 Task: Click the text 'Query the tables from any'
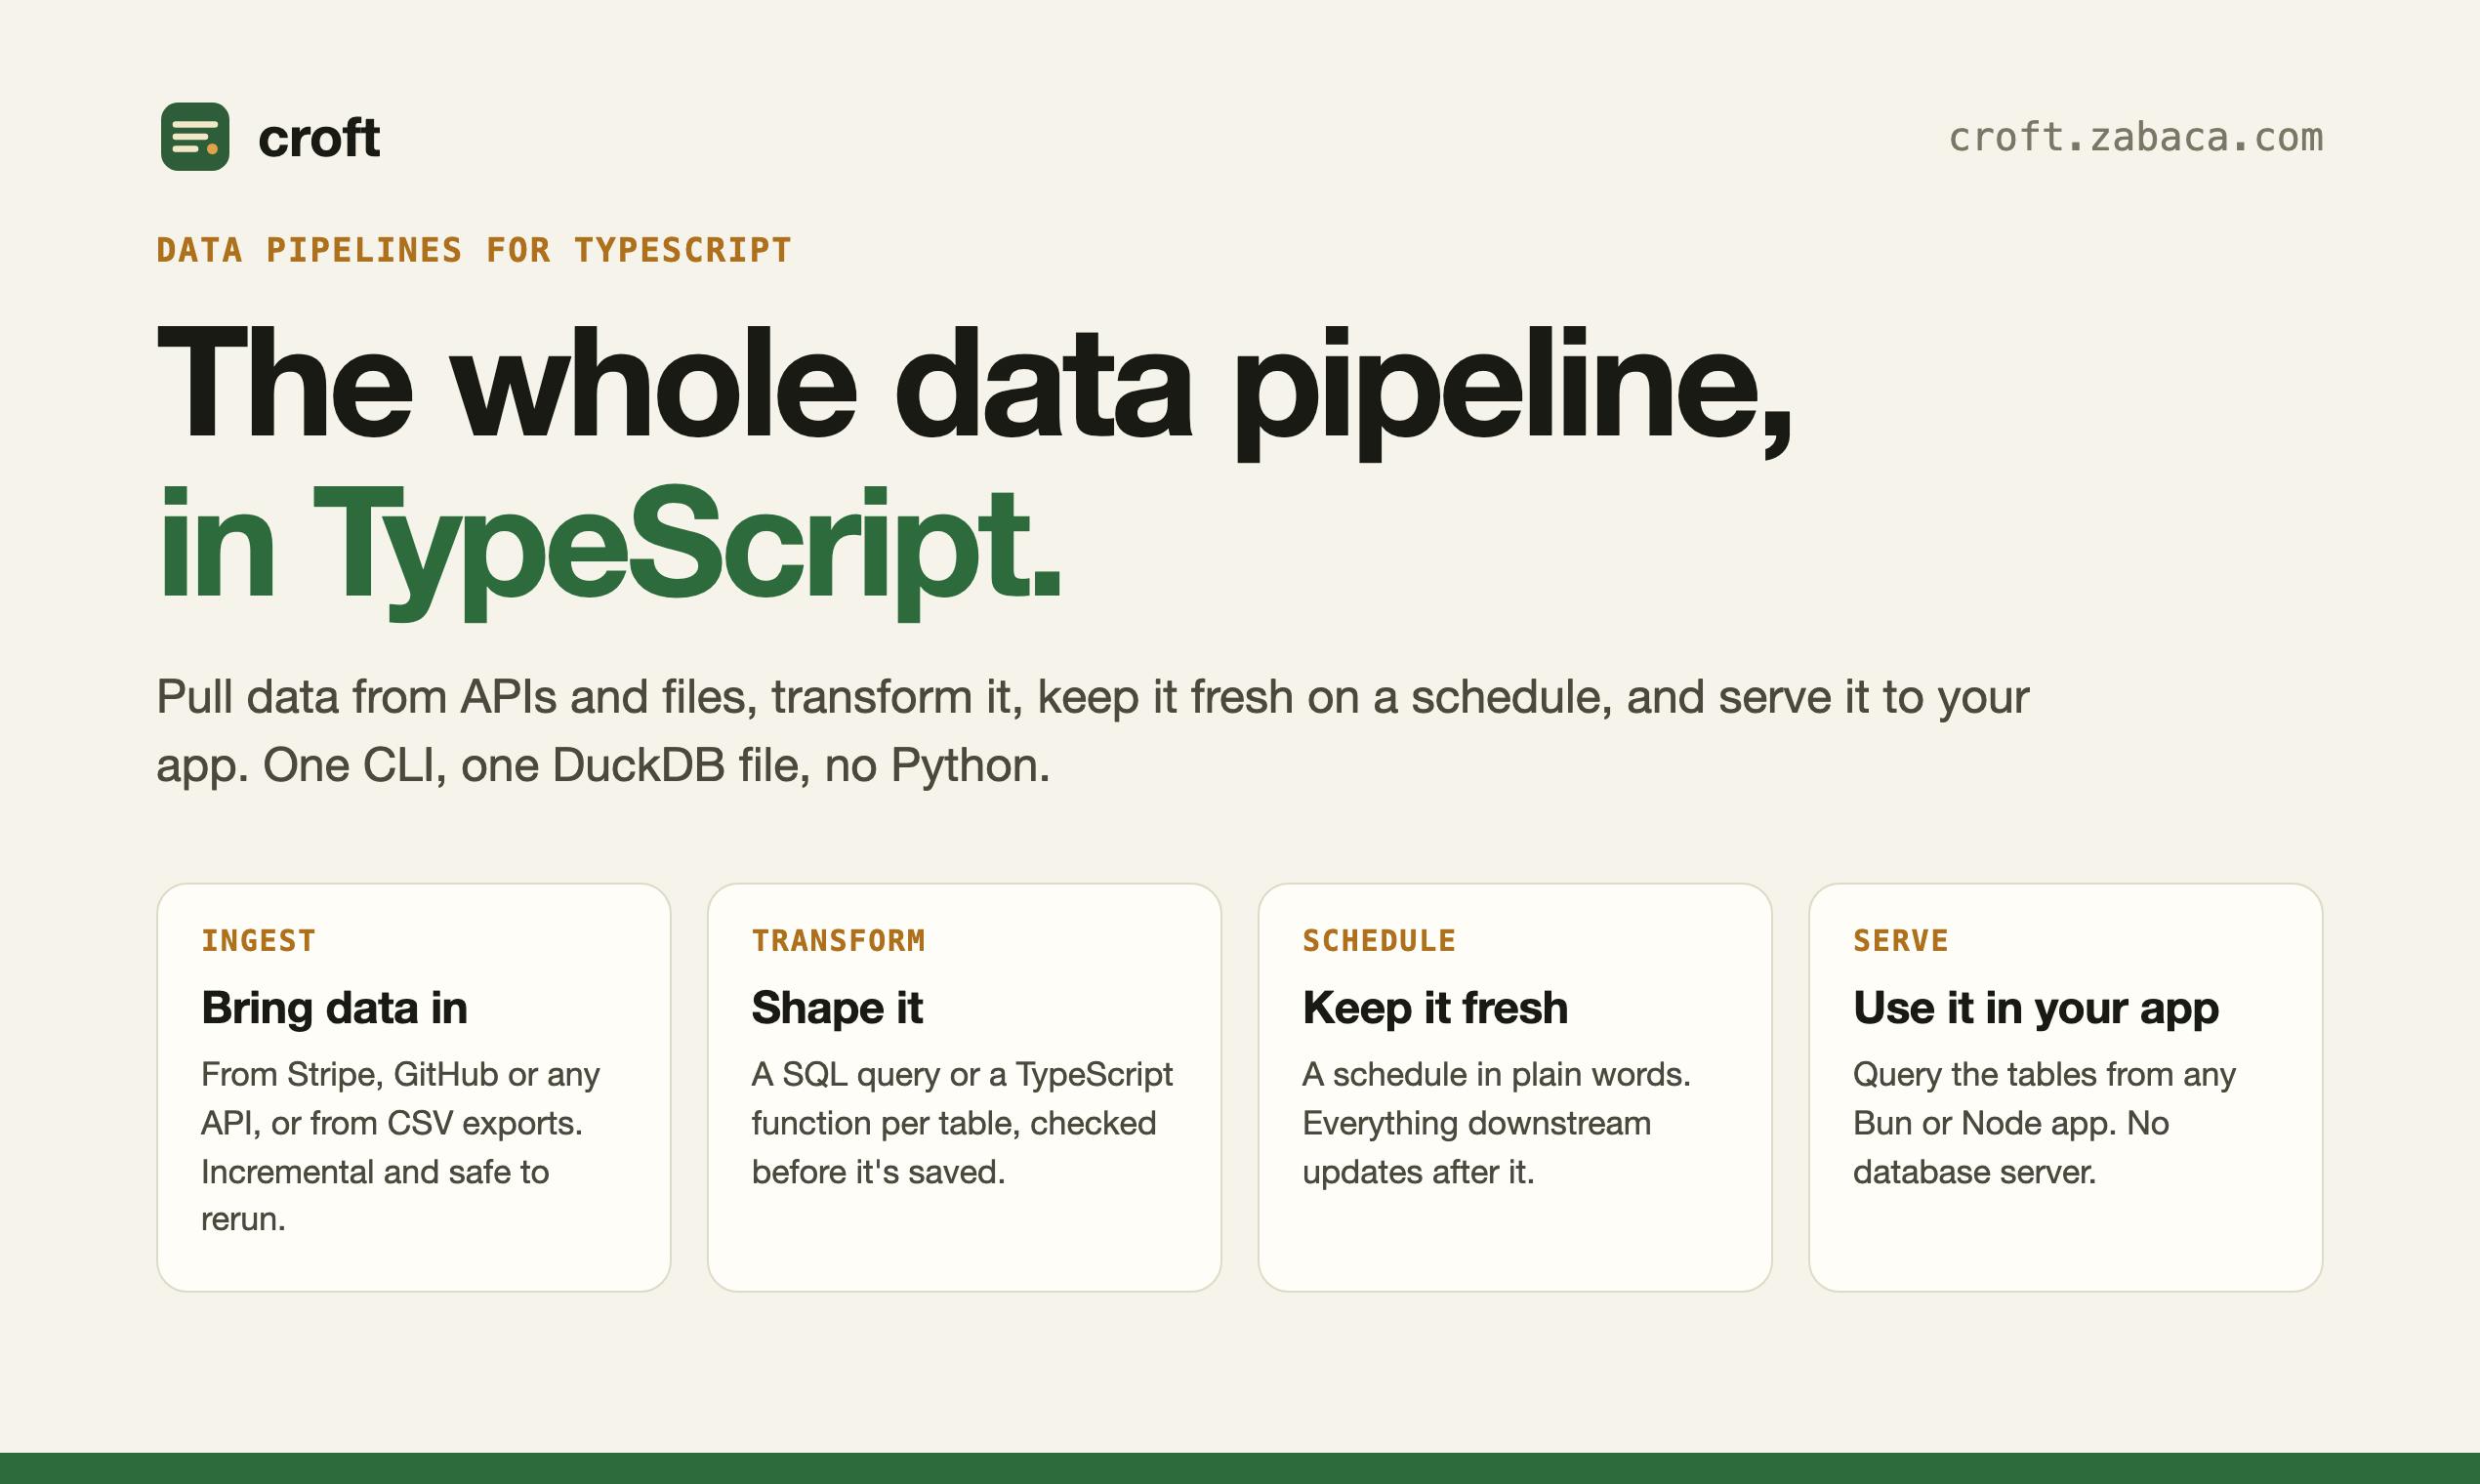(x=2044, y=1074)
